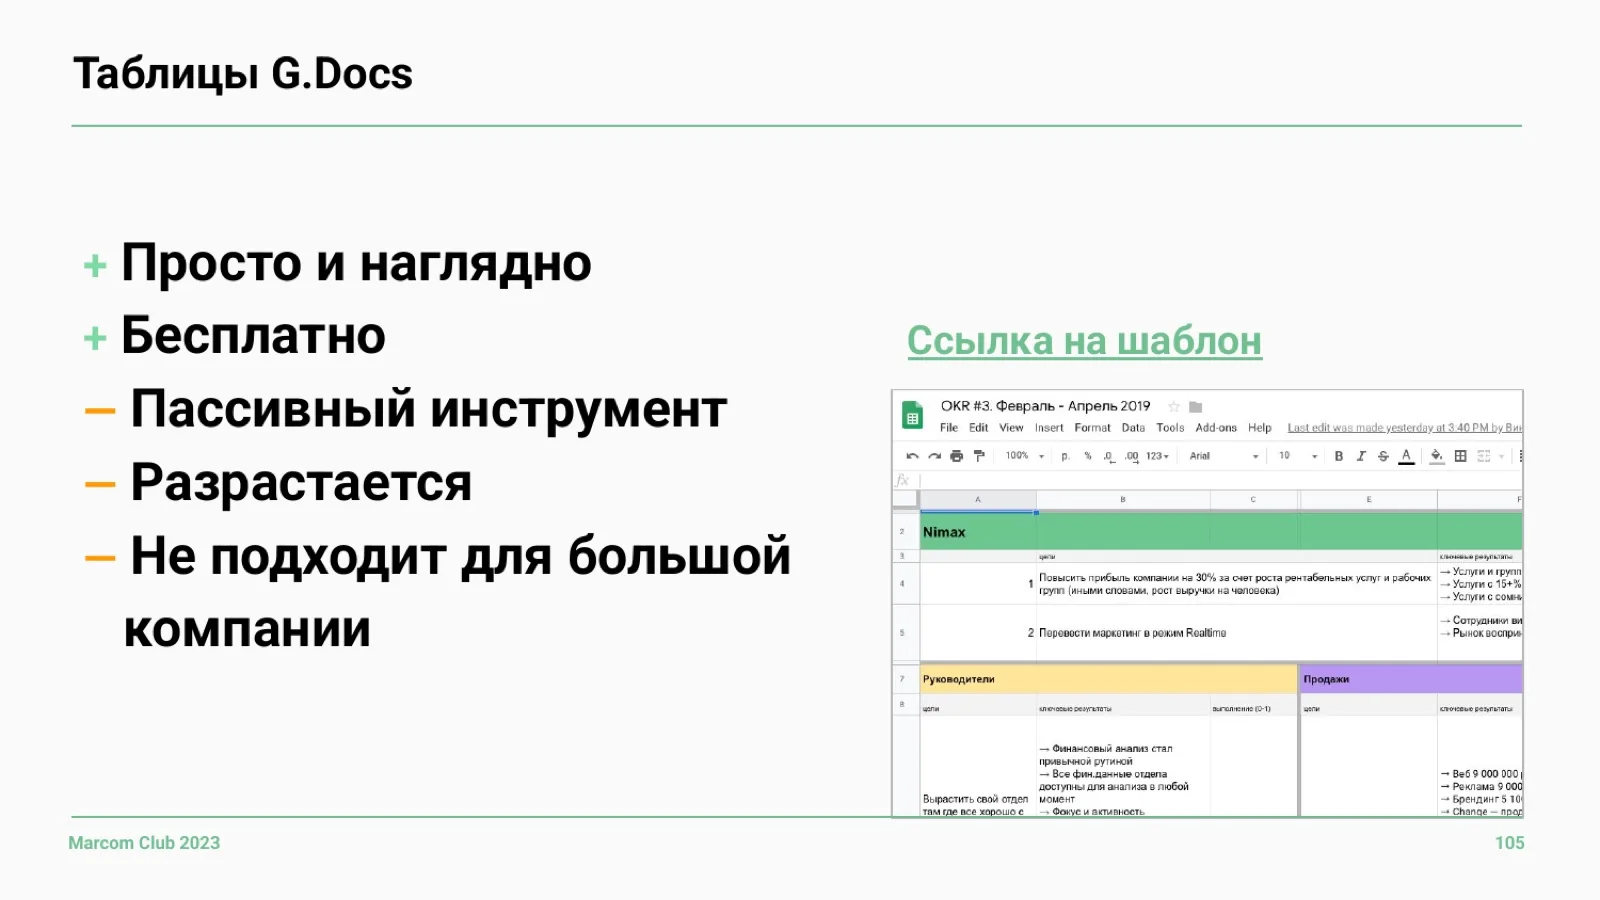Click the Undo icon in Sheets toolbar
The width and height of the screenshot is (1600, 900).
point(912,456)
